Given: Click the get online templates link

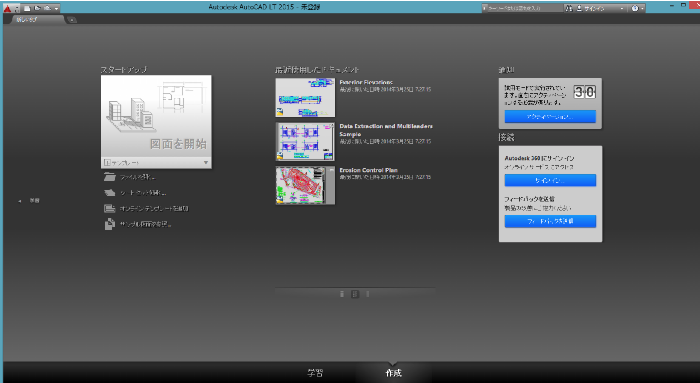Looking at the screenshot, I should pos(154,208).
